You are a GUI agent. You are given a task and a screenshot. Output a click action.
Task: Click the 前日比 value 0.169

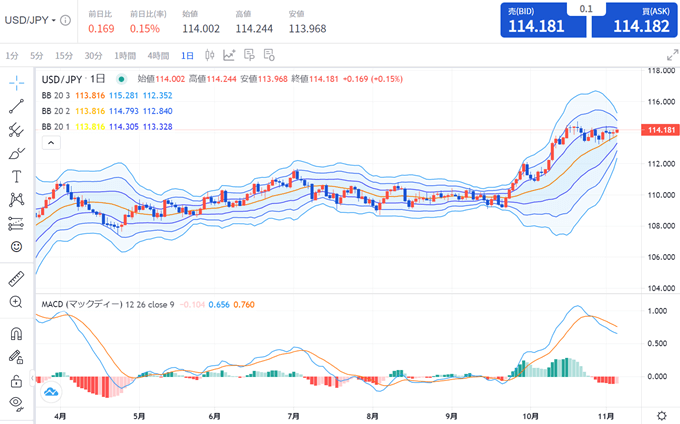coord(101,29)
